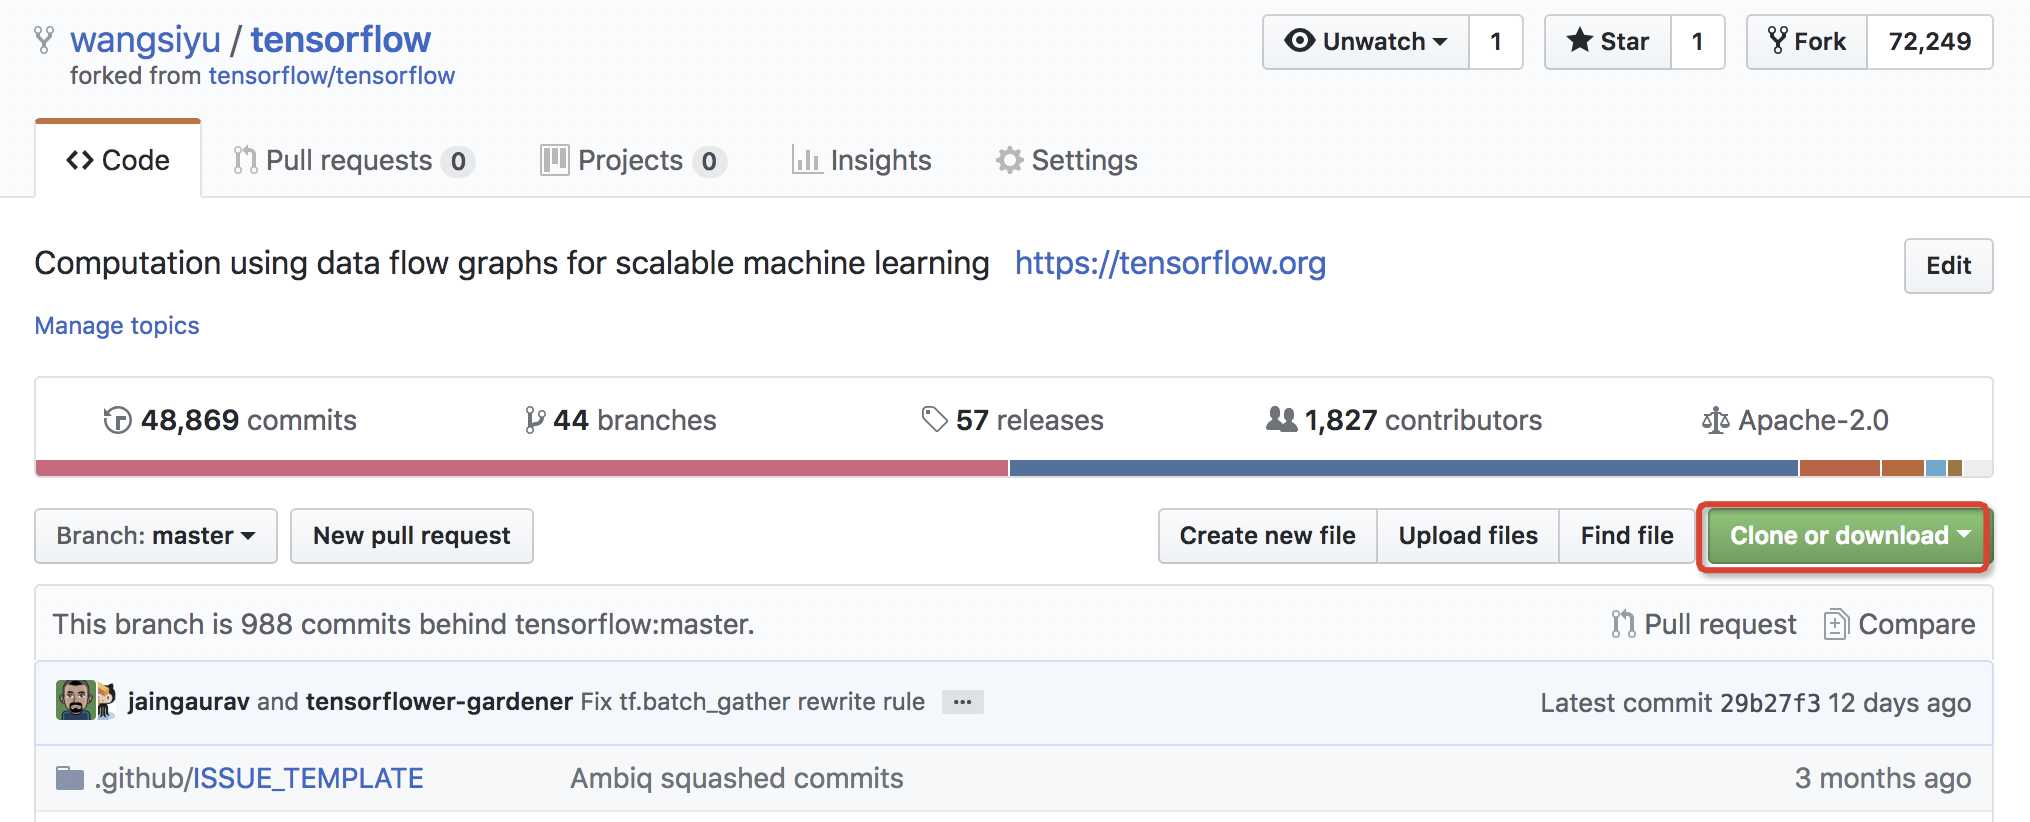Switch to the Pull requests tab

pos(353,160)
